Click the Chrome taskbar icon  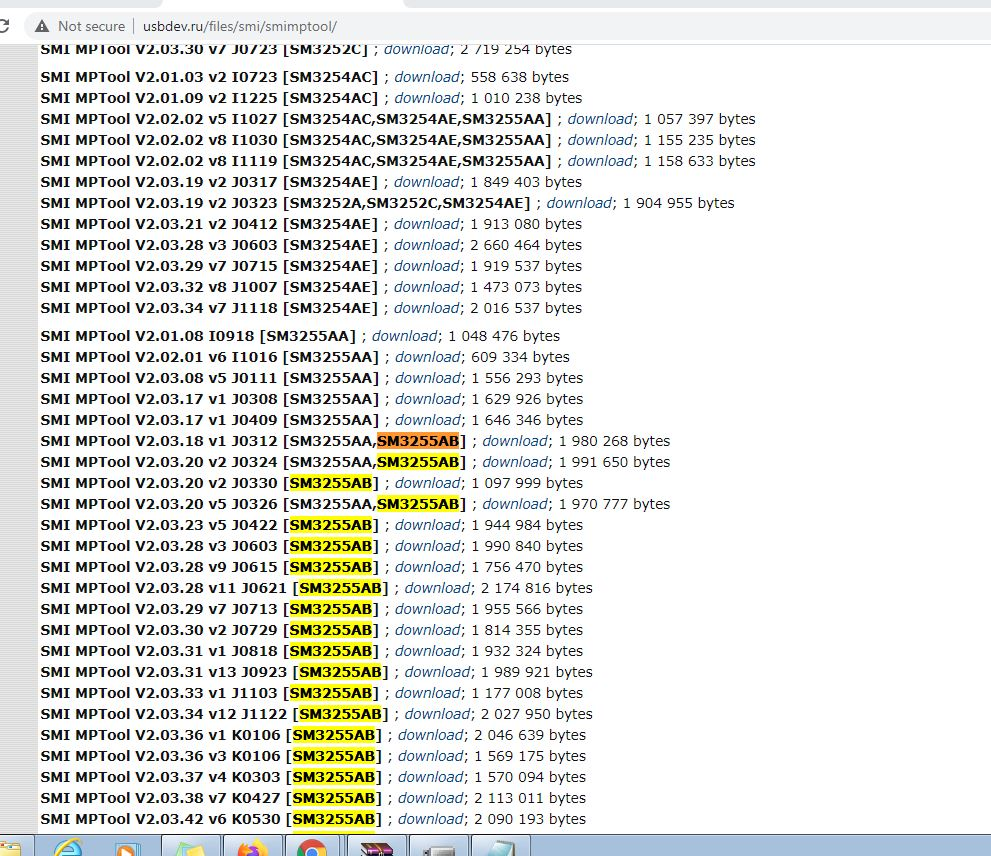click(312, 848)
